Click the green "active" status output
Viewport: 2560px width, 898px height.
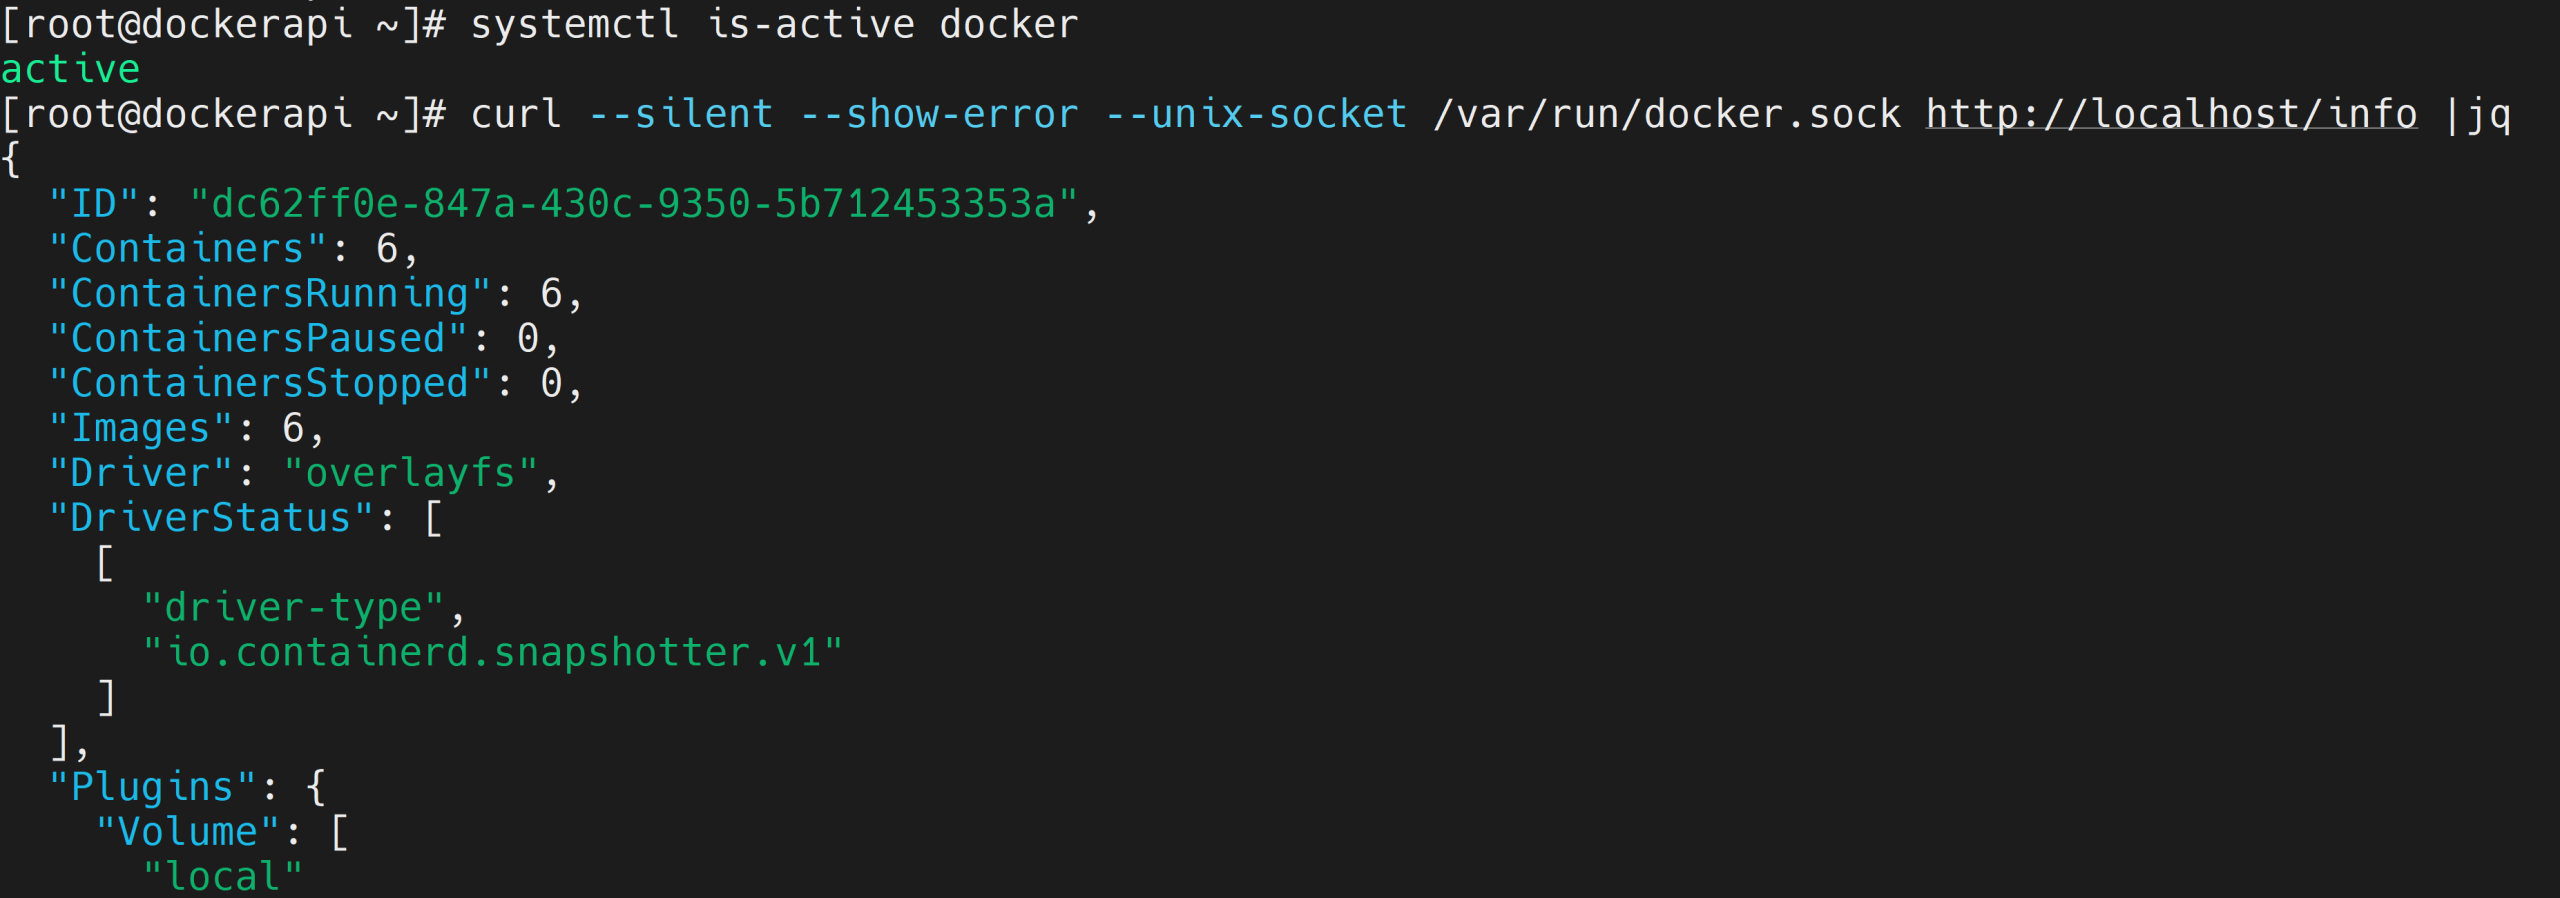pyautogui.click(x=70, y=70)
